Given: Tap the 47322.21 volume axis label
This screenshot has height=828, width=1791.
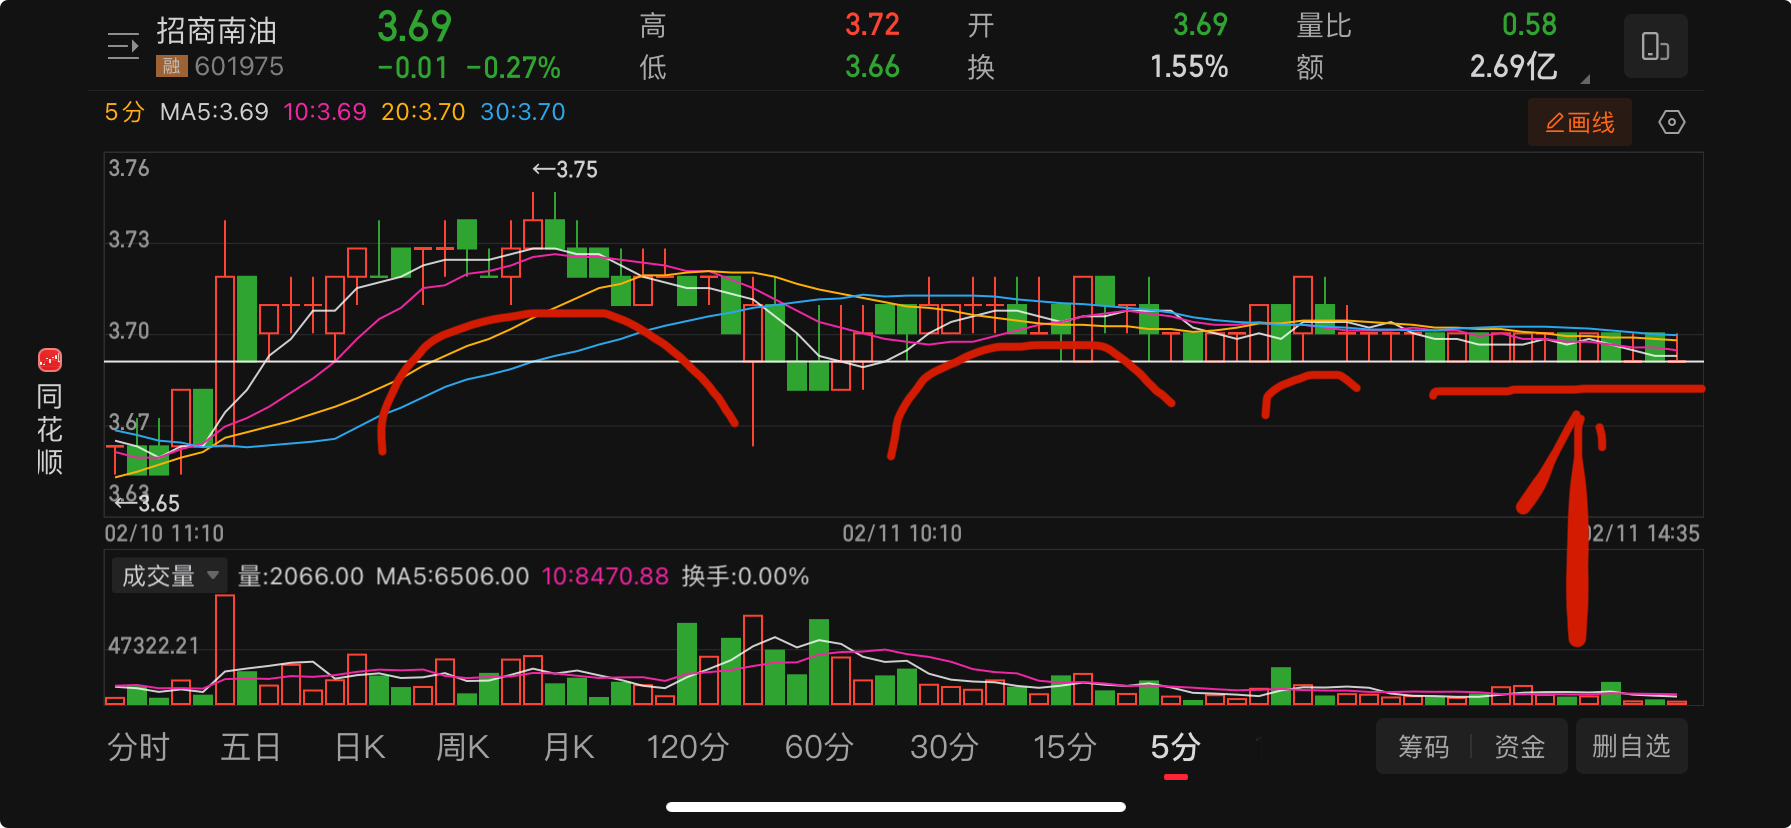Looking at the screenshot, I should tap(153, 646).
